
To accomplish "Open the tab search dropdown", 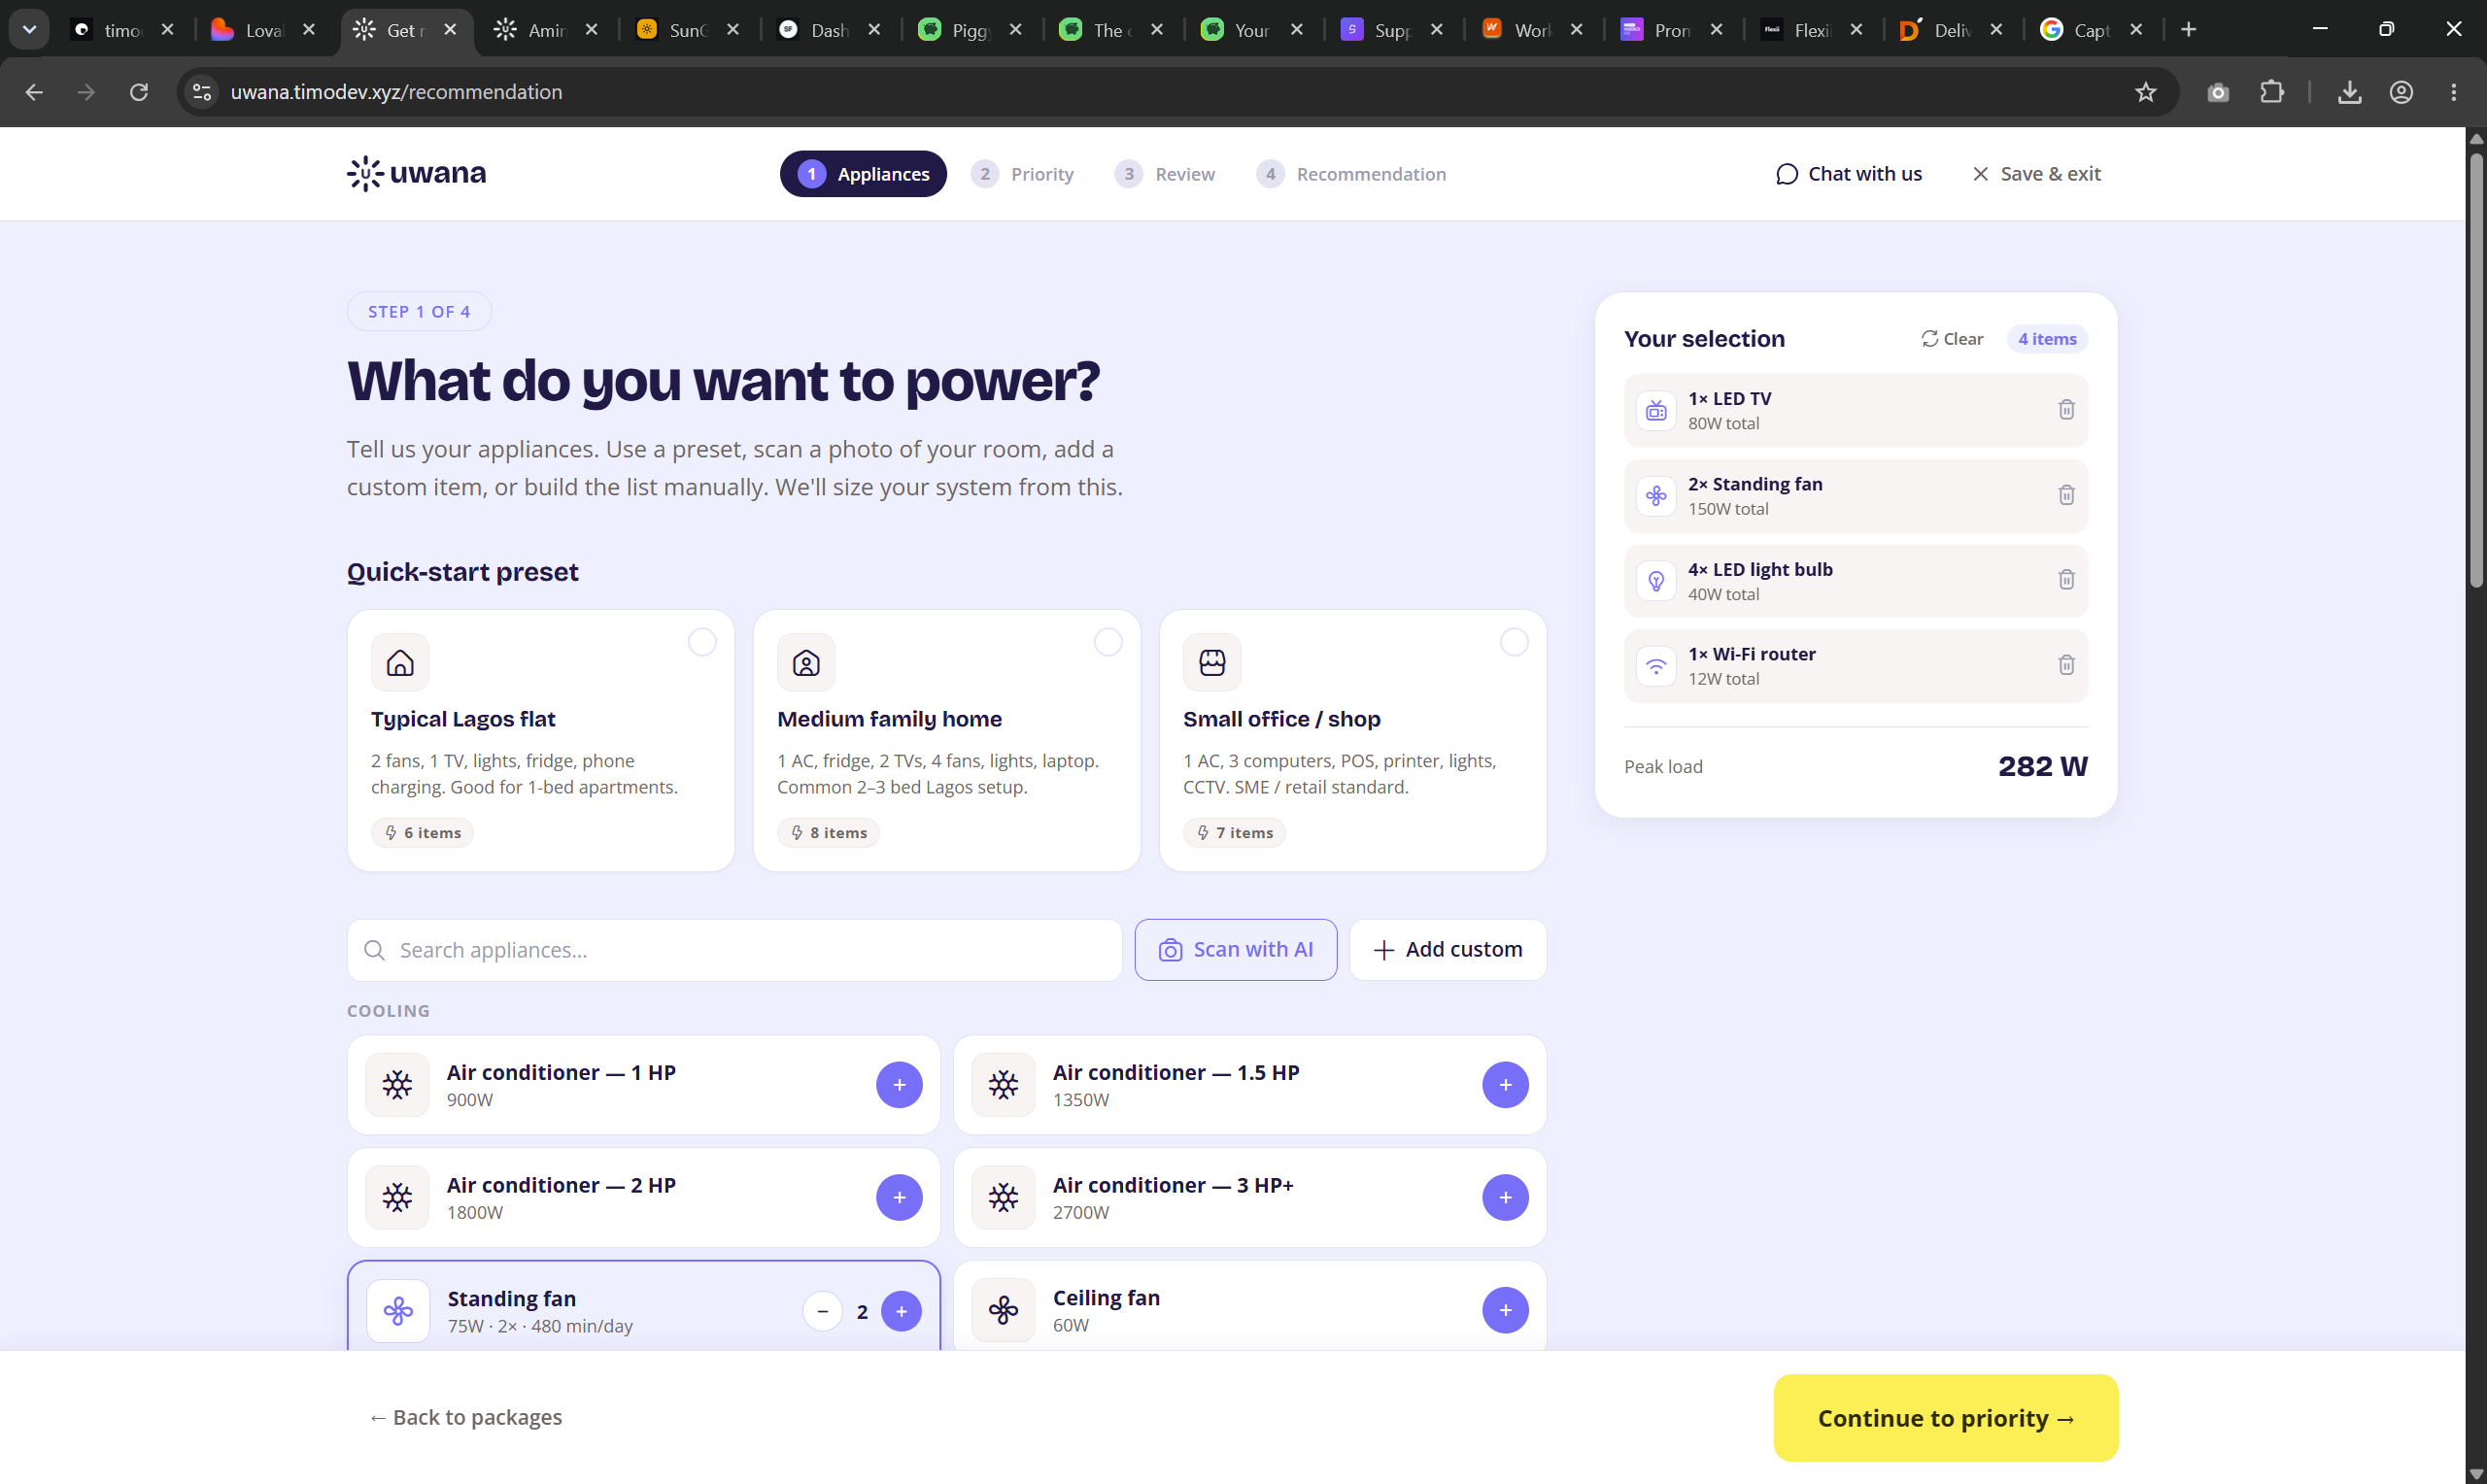I will pos(29,29).
